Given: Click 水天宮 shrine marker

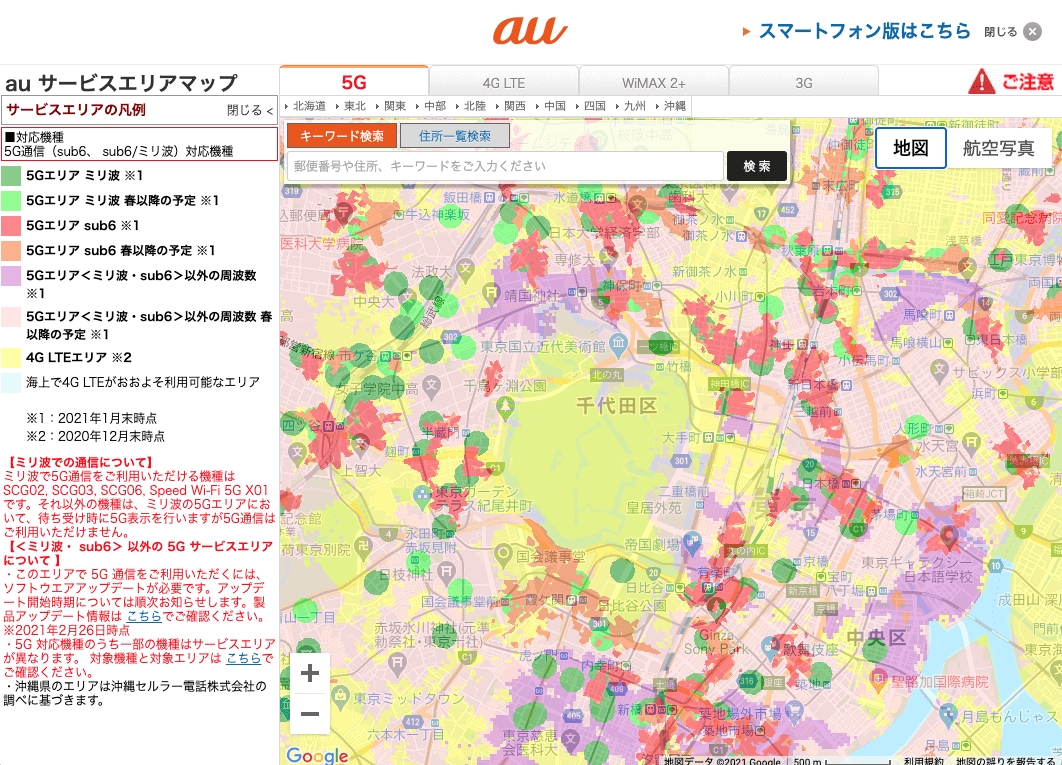Looking at the screenshot, I should coord(971,443).
